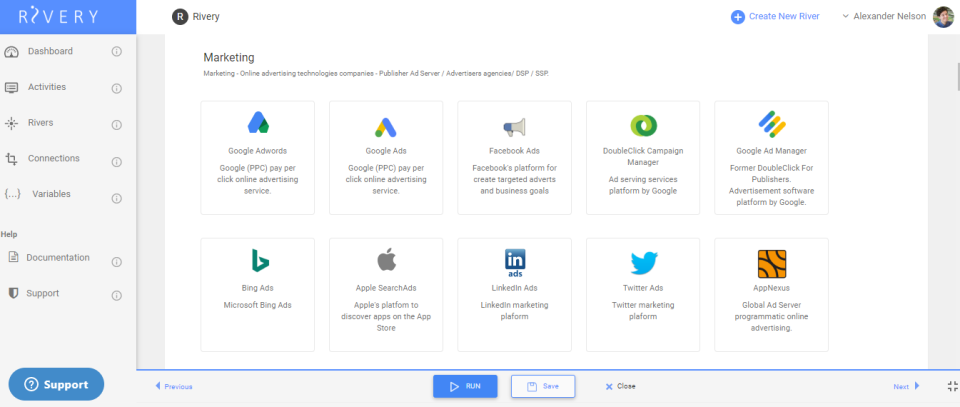Image resolution: width=960 pixels, height=407 pixels.
Task: Select the Google Adwords logo
Action: [258, 123]
